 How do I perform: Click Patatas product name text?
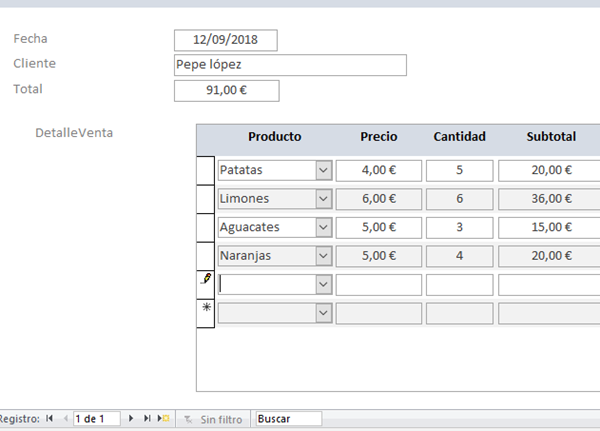pyautogui.click(x=241, y=170)
